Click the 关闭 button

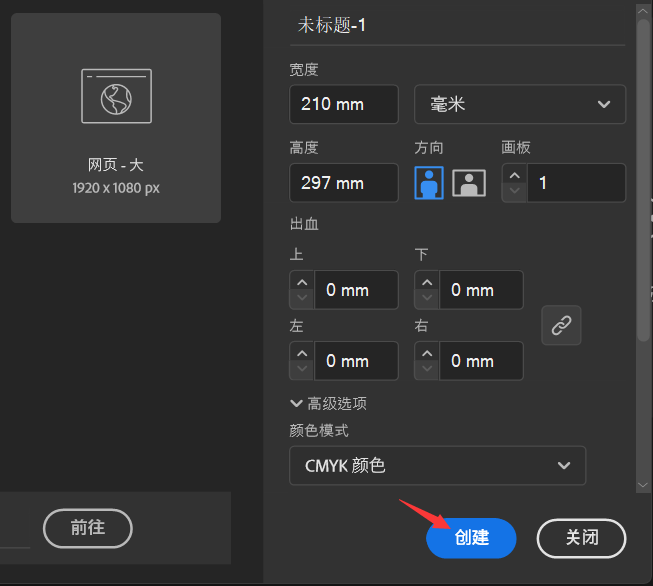point(581,538)
